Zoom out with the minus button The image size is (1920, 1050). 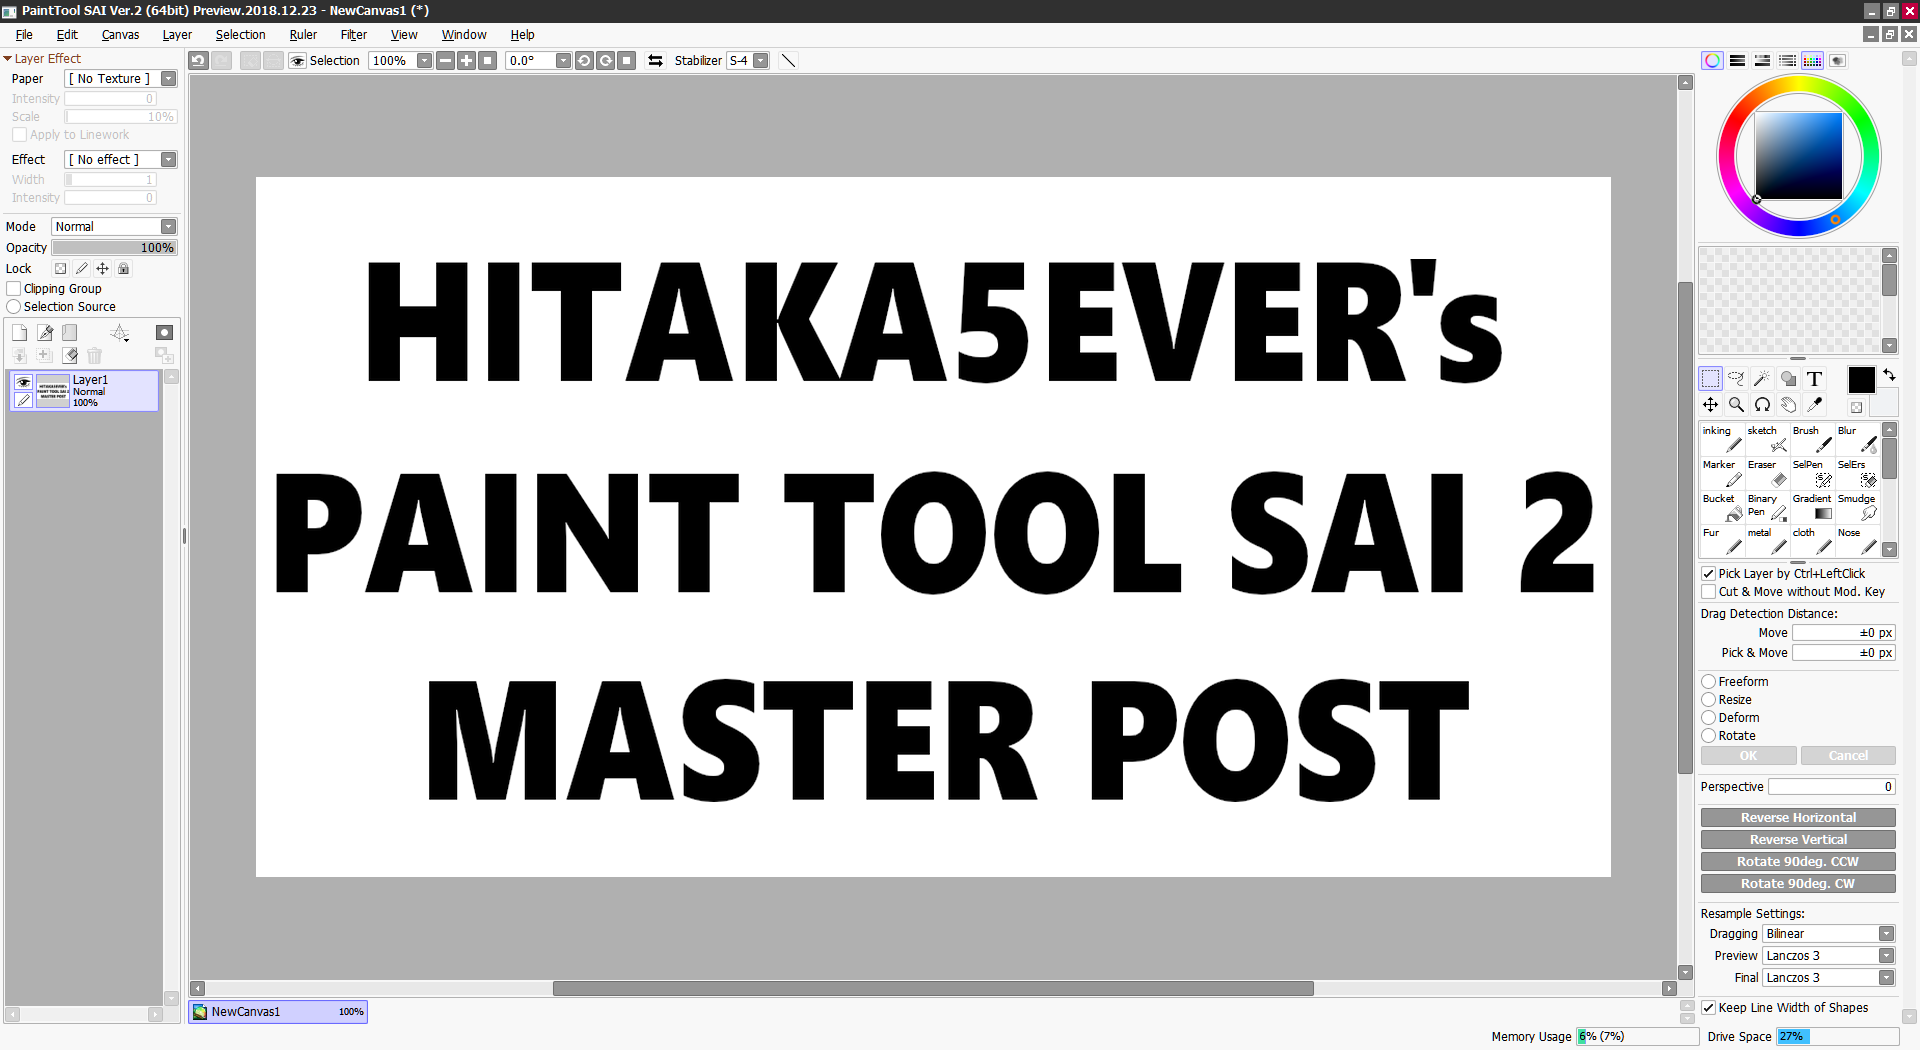[x=446, y=61]
